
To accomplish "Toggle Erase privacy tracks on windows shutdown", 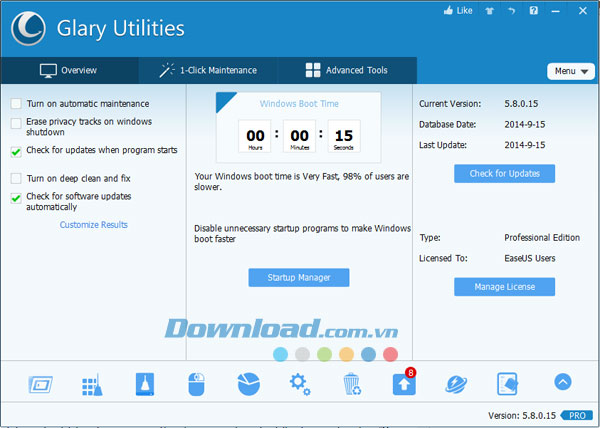I will tap(16, 123).
